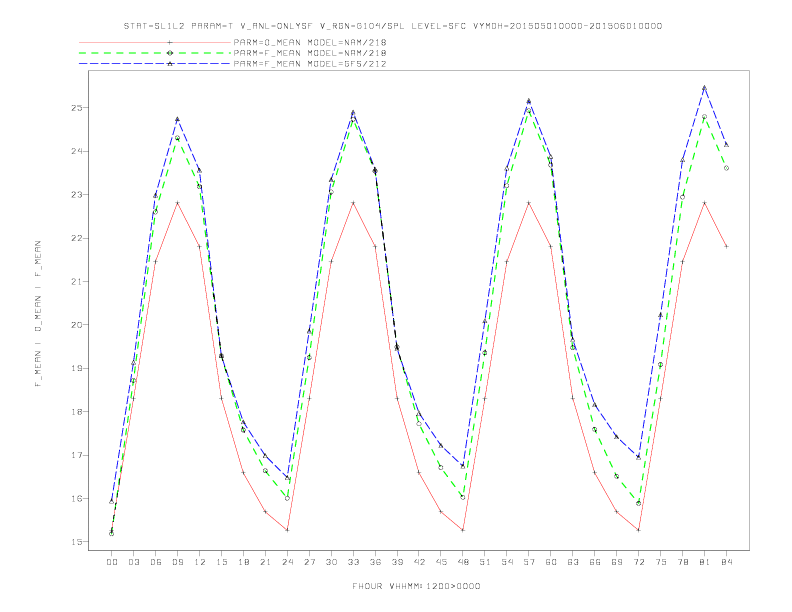Click the red solid legend line sample
This screenshot has height=612, width=792.
click(x=155, y=42)
